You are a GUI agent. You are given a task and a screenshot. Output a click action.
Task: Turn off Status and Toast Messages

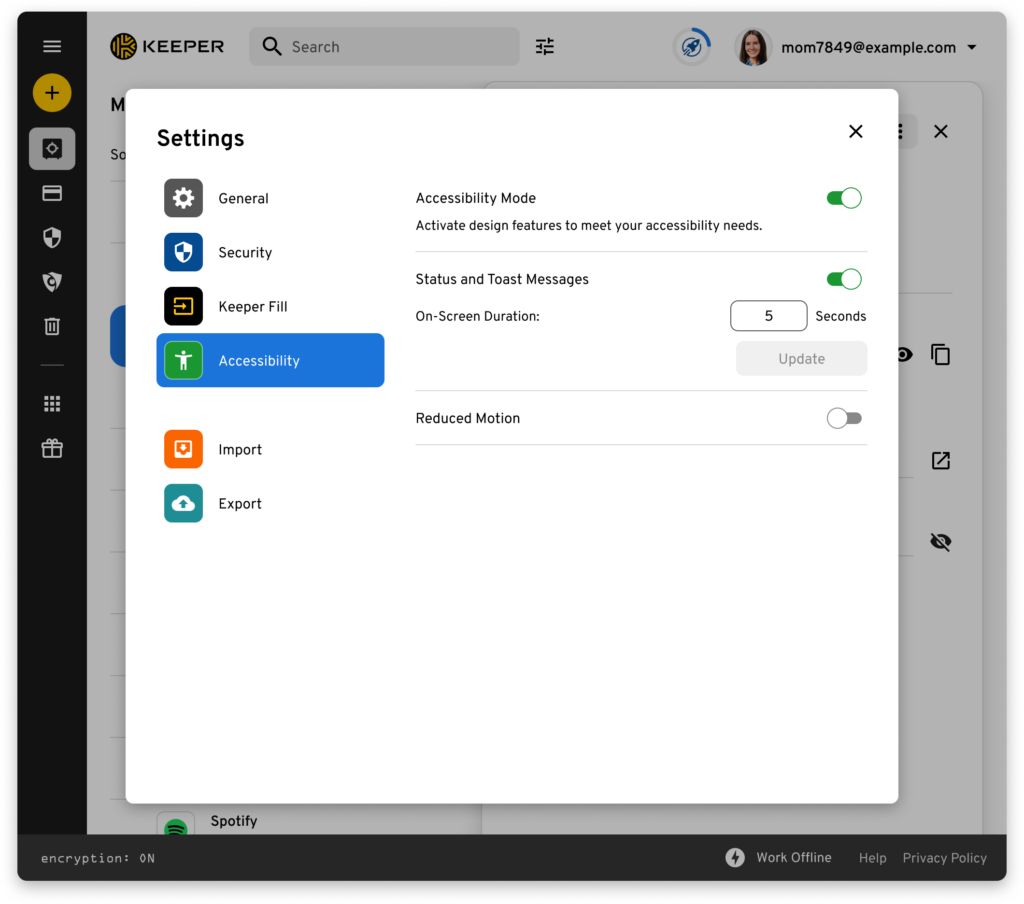tap(843, 279)
